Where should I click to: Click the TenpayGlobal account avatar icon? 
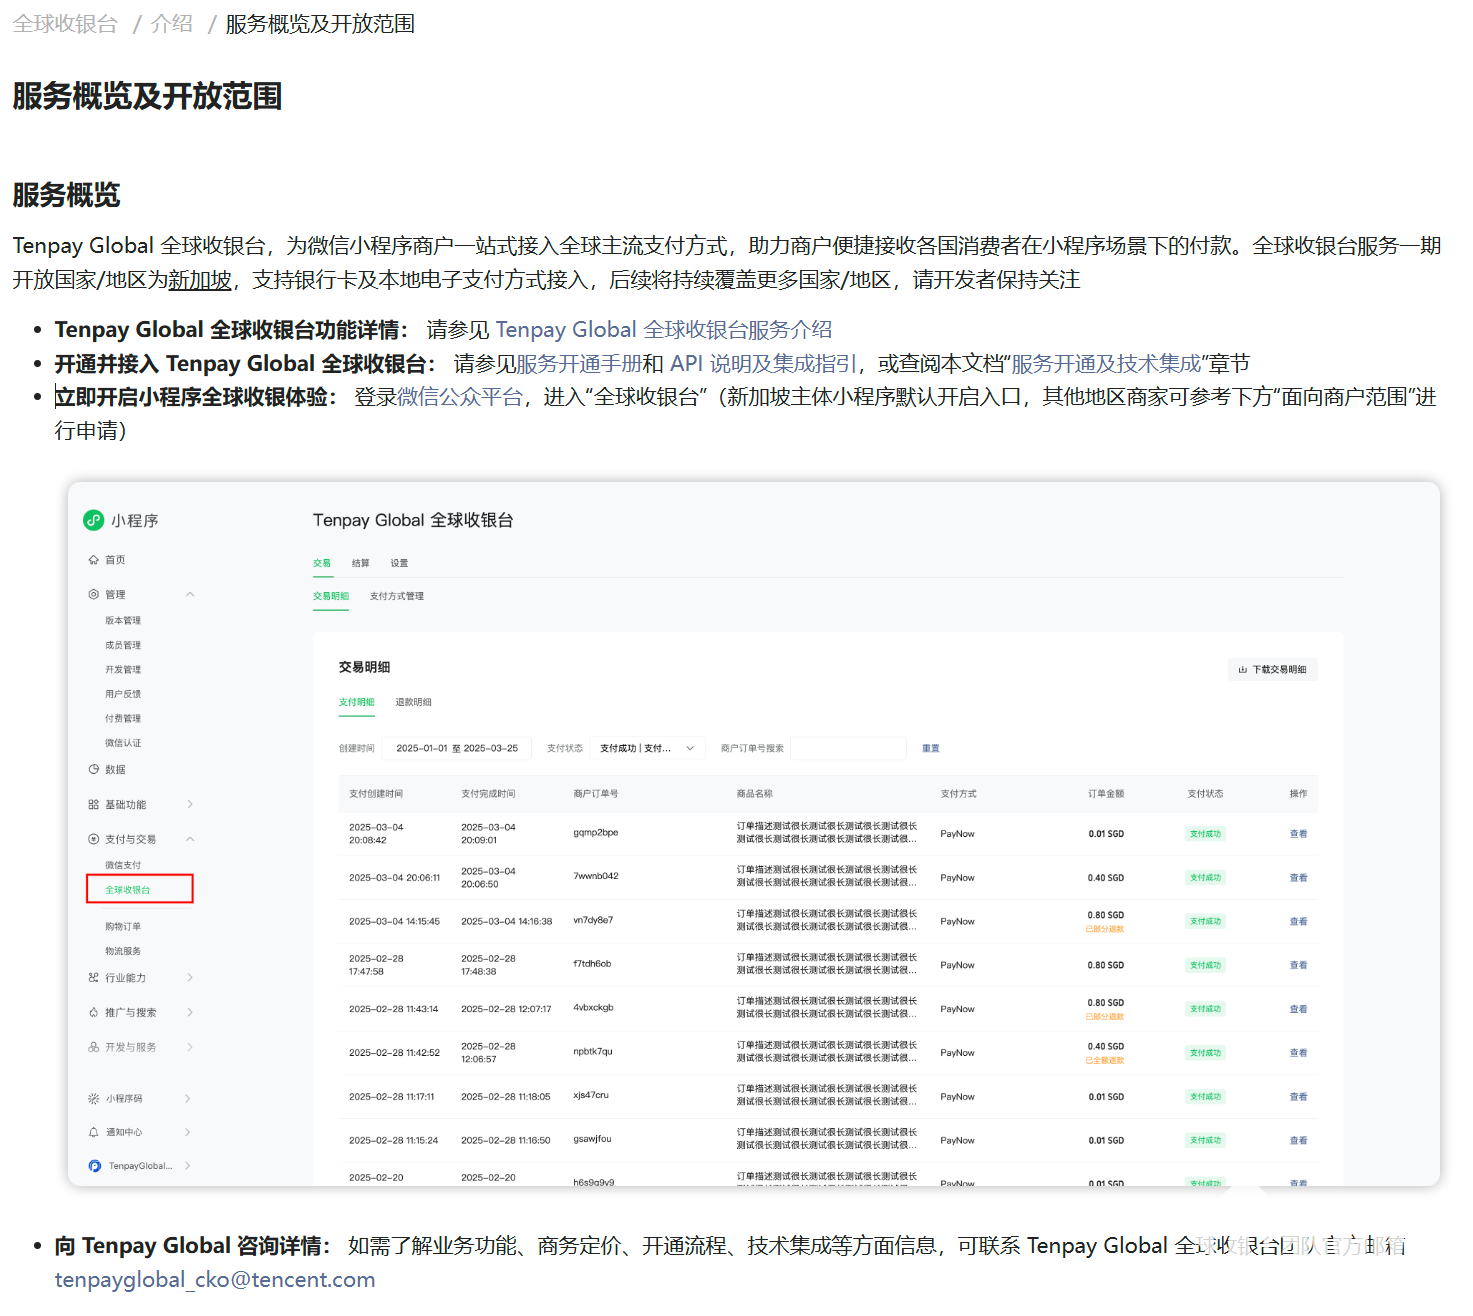(94, 1166)
